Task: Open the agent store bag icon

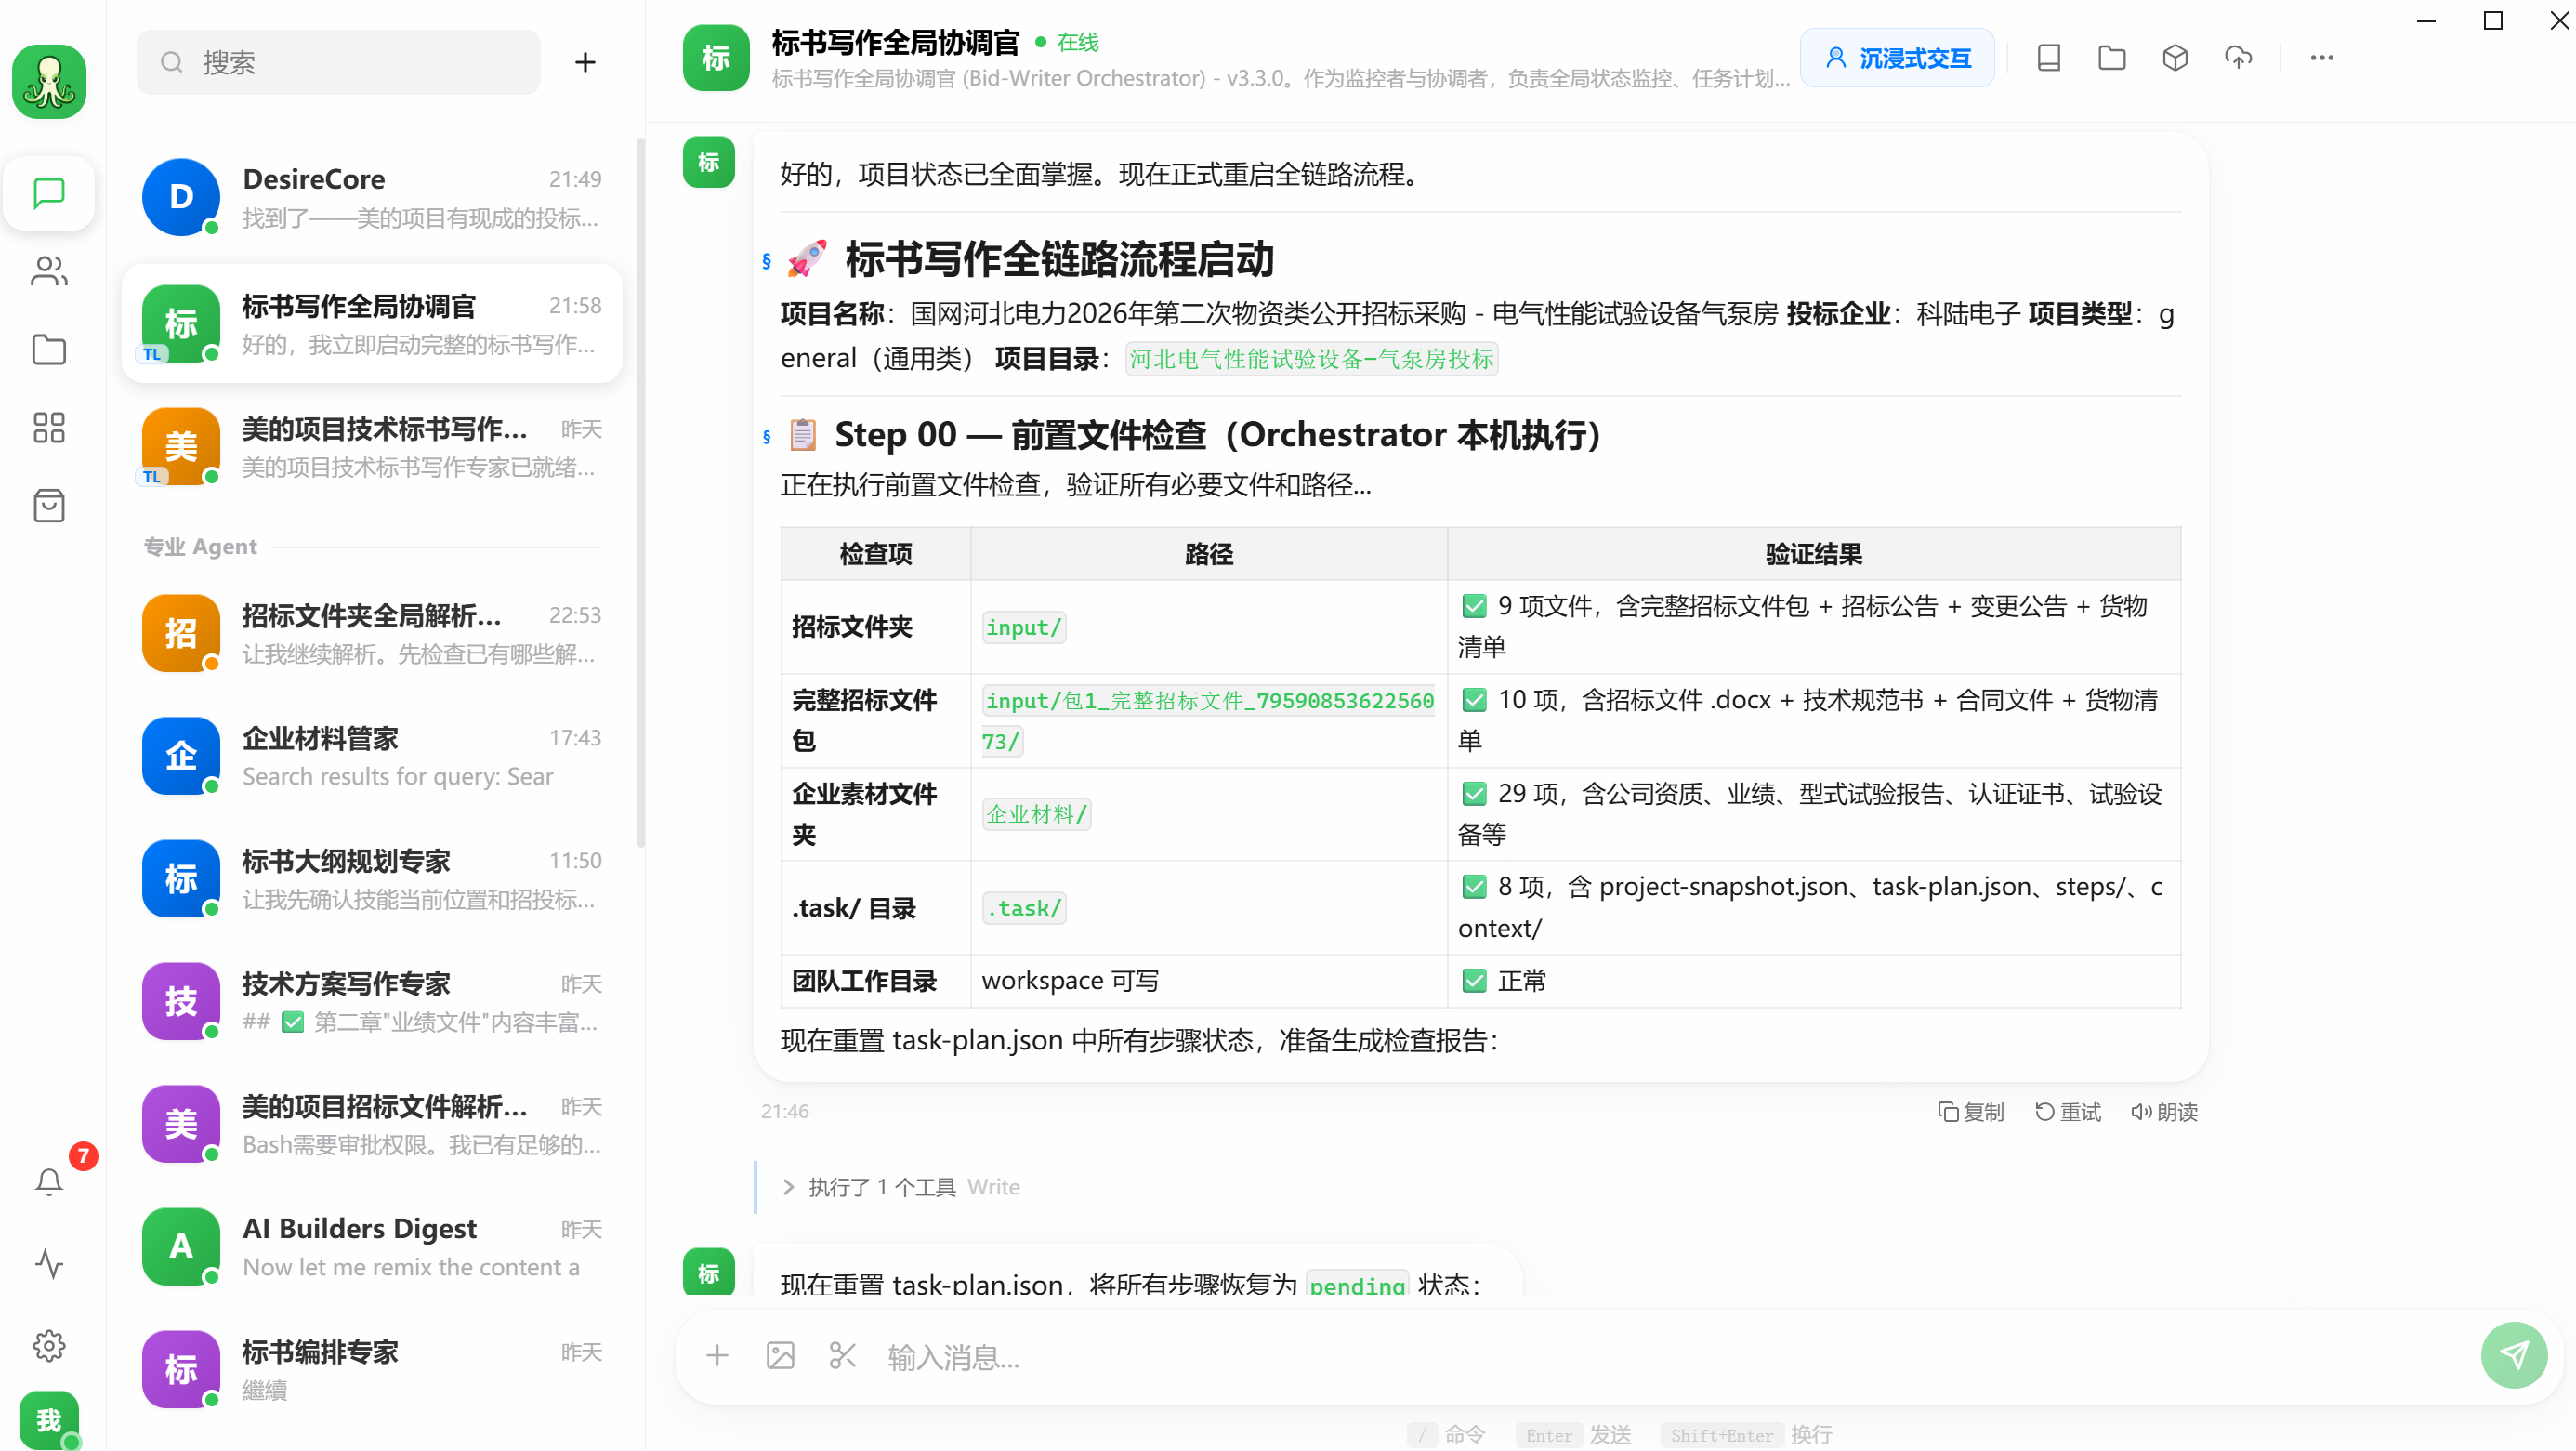Action: pyautogui.click(x=48, y=505)
